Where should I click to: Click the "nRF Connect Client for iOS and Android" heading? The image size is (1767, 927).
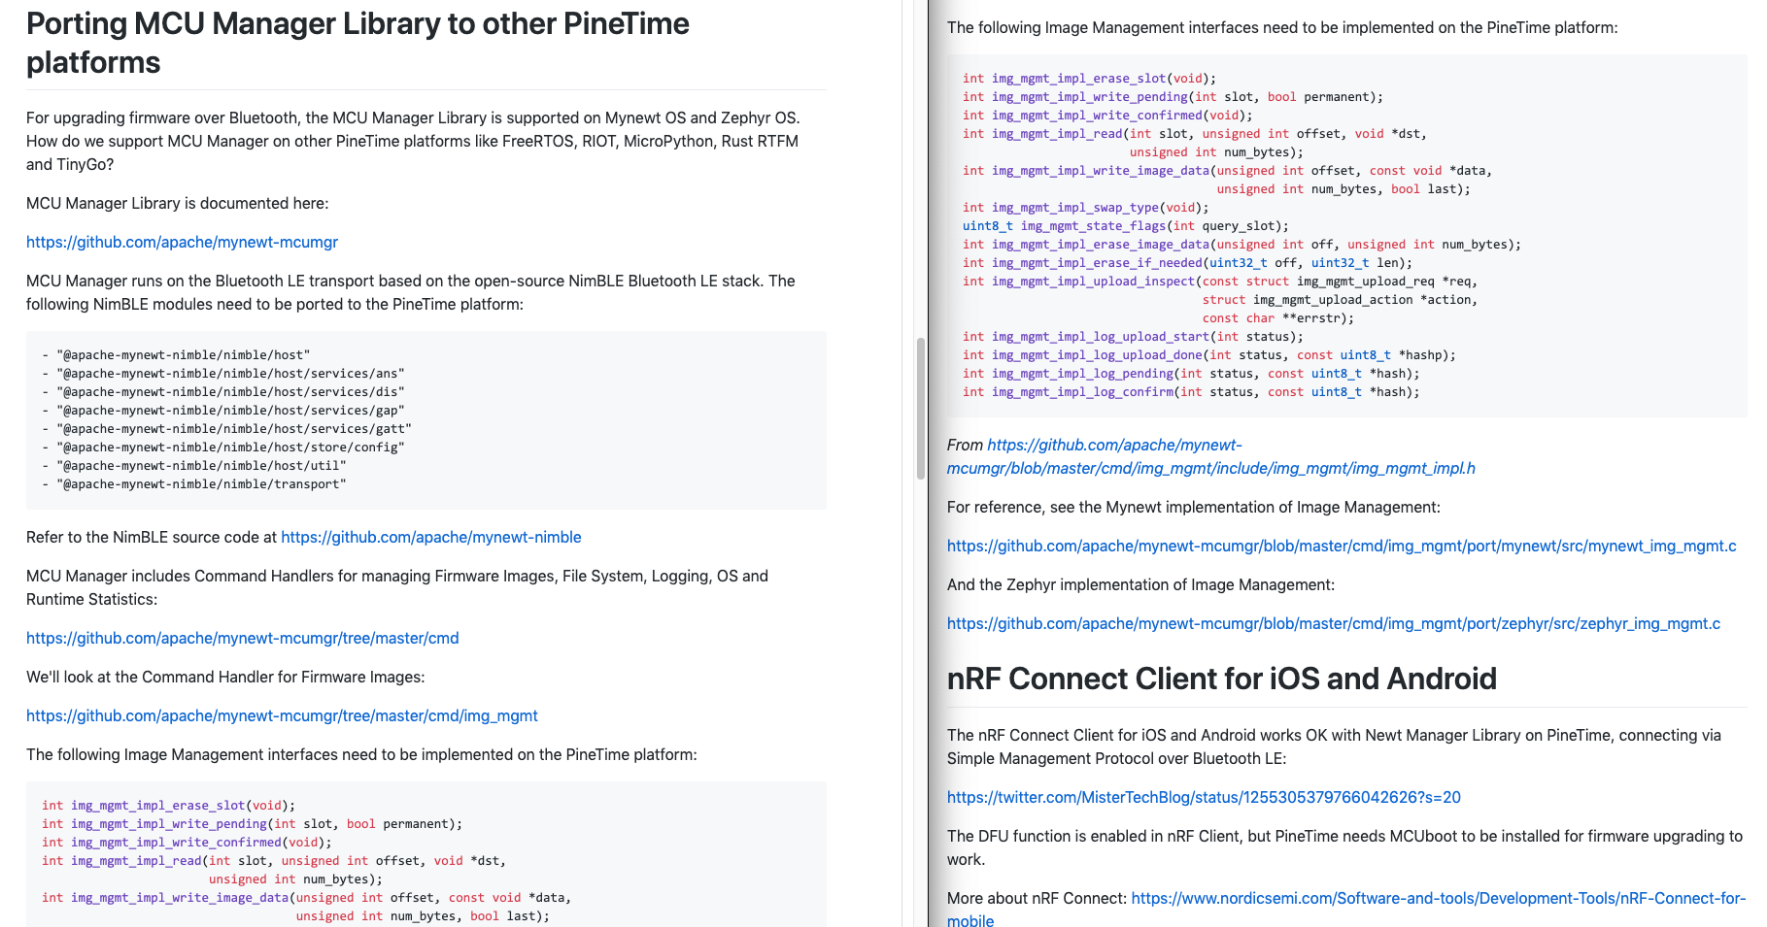[1221, 679]
